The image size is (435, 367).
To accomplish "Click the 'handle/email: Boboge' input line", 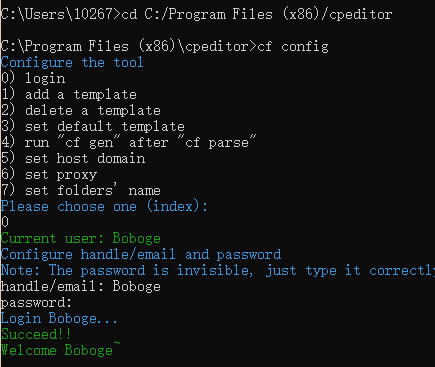I will coord(81,286).
